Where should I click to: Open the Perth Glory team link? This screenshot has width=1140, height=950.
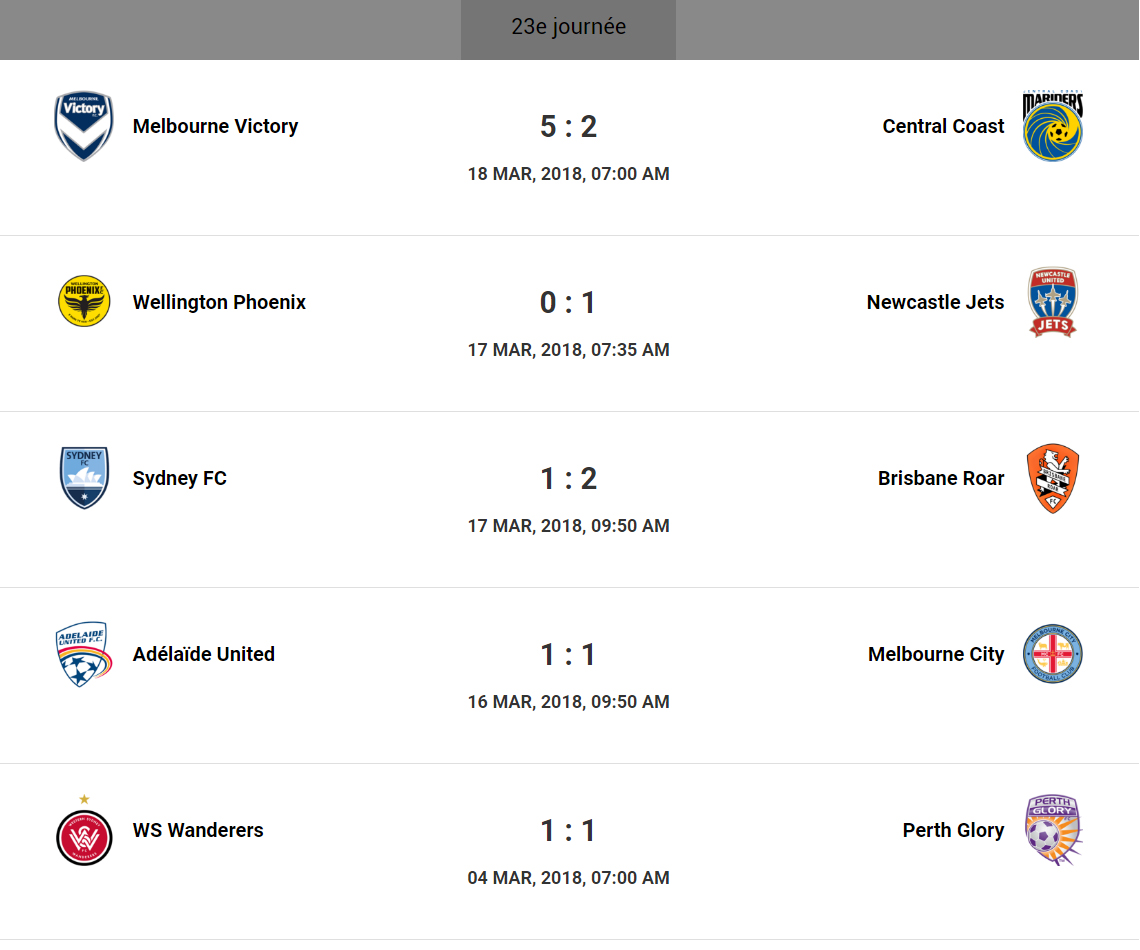click(953, 830)
